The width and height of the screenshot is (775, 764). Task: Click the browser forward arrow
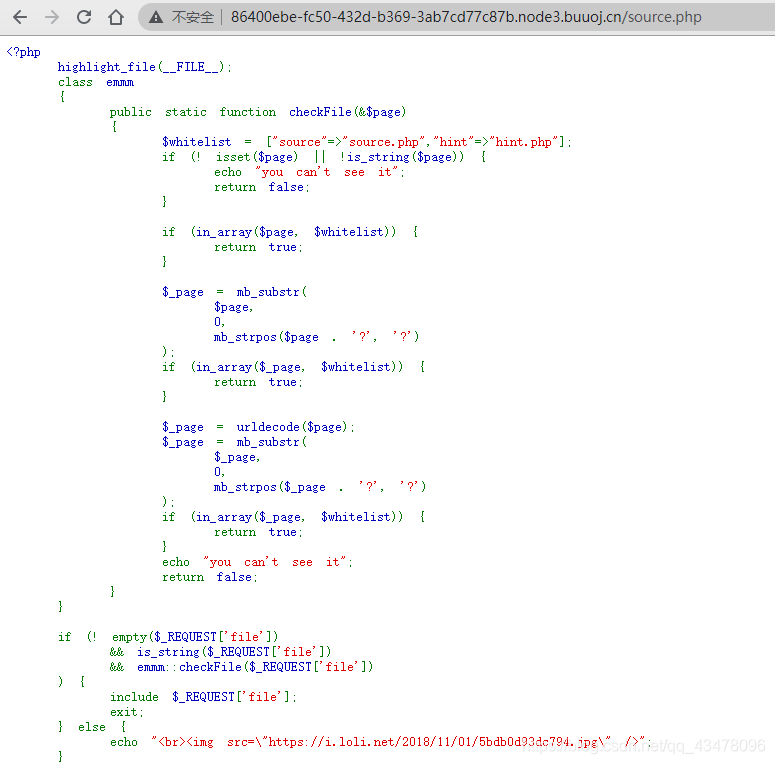point(52,17)
